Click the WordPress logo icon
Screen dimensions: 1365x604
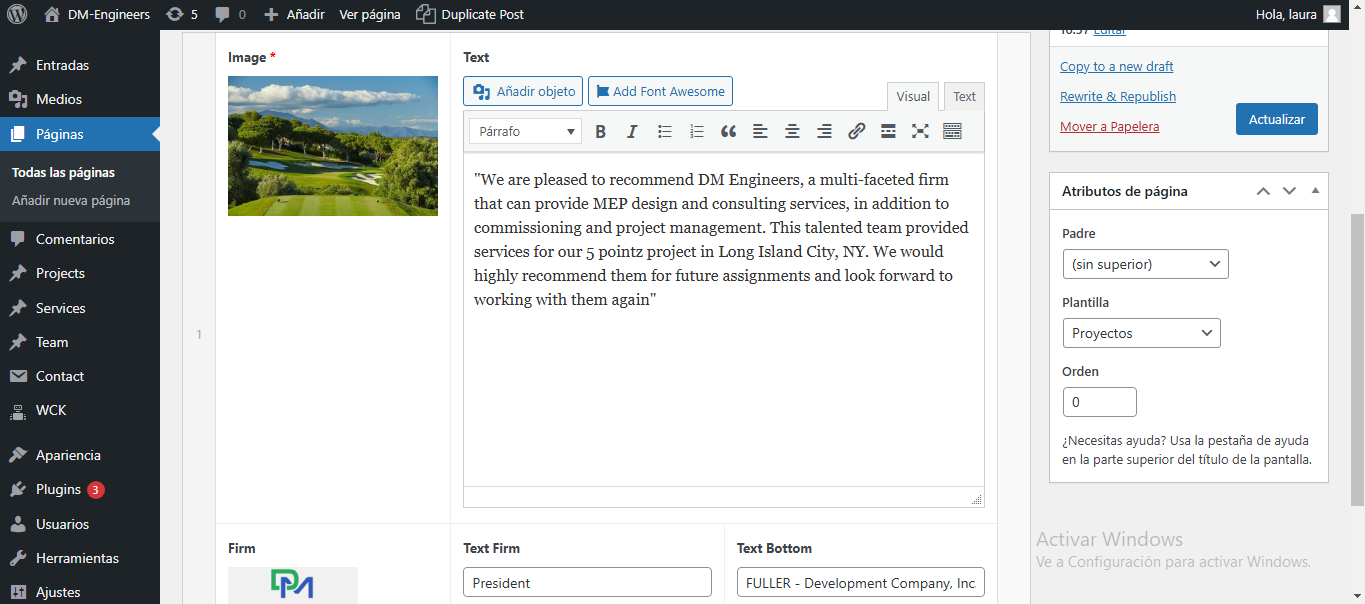pos(17,14)
